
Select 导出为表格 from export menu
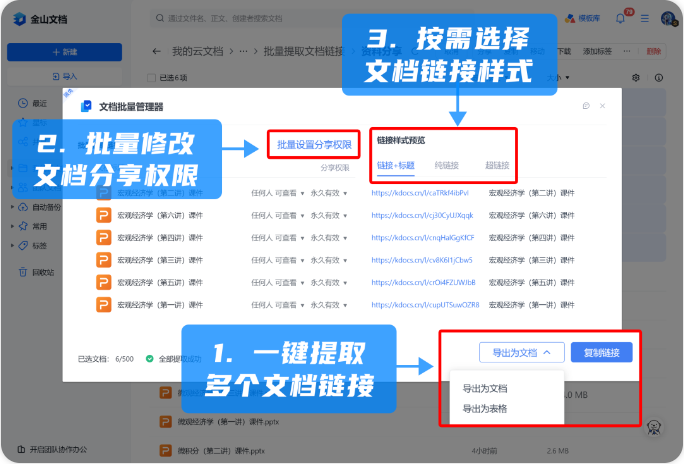485,408
